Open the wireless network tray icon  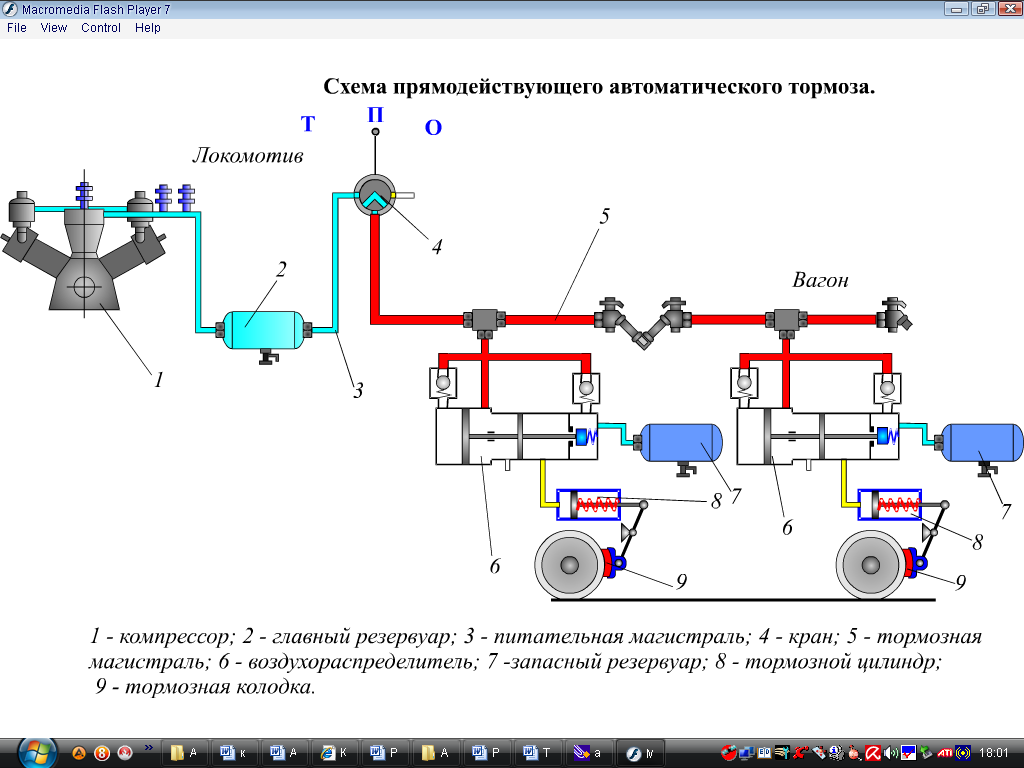point(963,753)
